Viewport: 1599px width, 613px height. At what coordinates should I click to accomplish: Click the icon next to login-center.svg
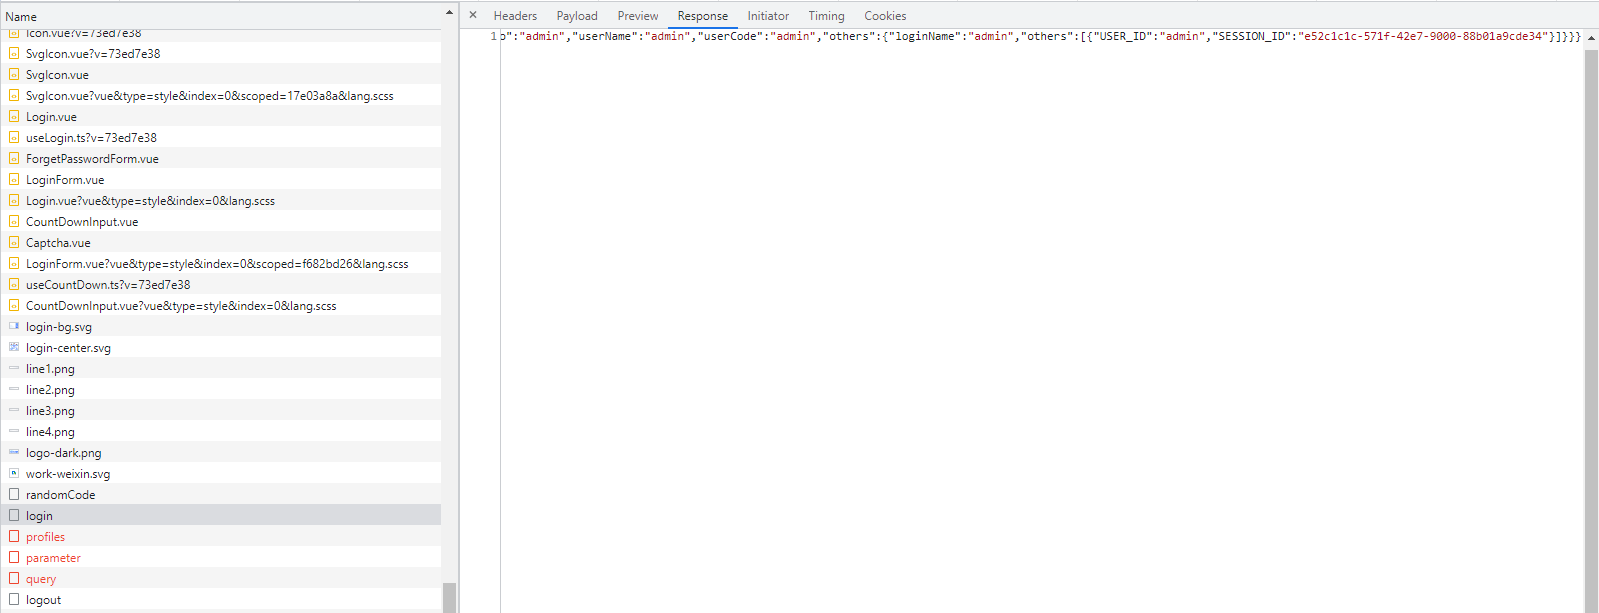pos(14,348)
